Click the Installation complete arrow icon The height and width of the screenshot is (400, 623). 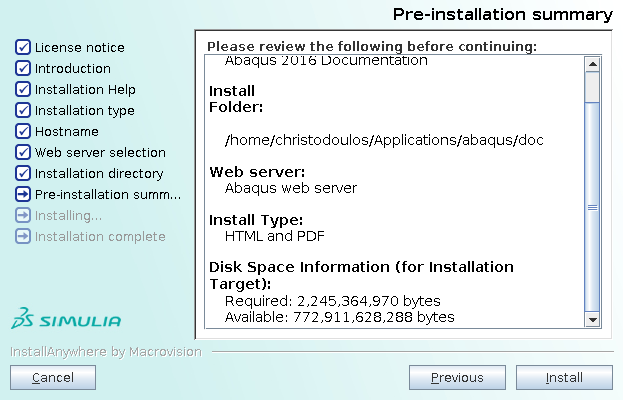click(23, 236)
